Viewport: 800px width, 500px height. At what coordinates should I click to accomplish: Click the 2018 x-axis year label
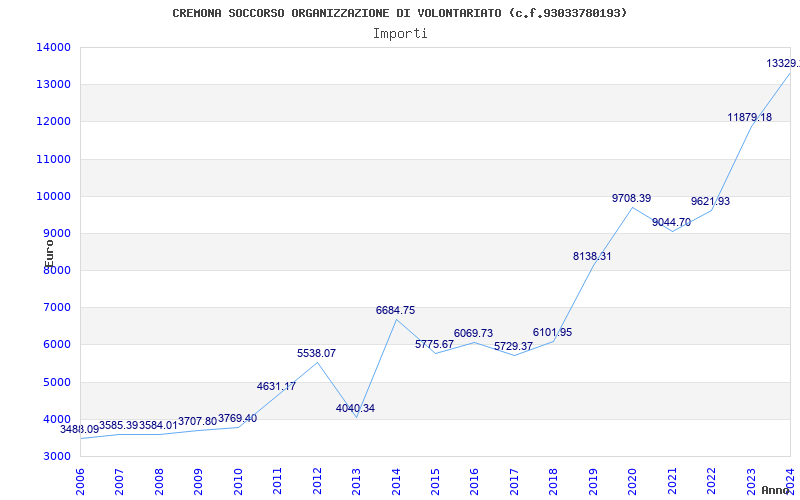tap(554, 482)
